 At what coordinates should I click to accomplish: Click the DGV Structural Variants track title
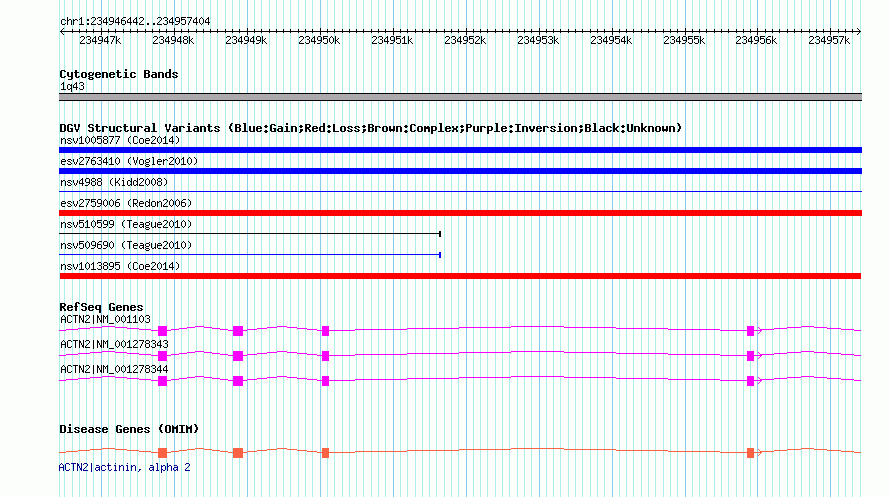[370, 128]
